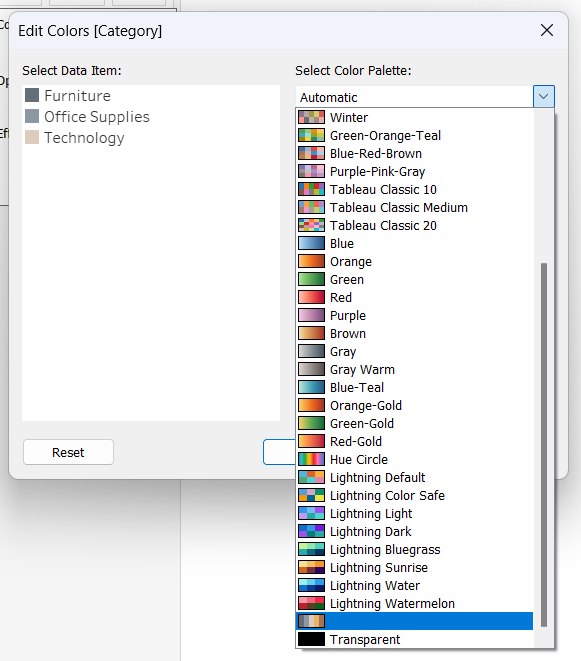Screen dimensions: 581x661
Task: Choose the Orange-Gold palette
Action: point(414,406)
